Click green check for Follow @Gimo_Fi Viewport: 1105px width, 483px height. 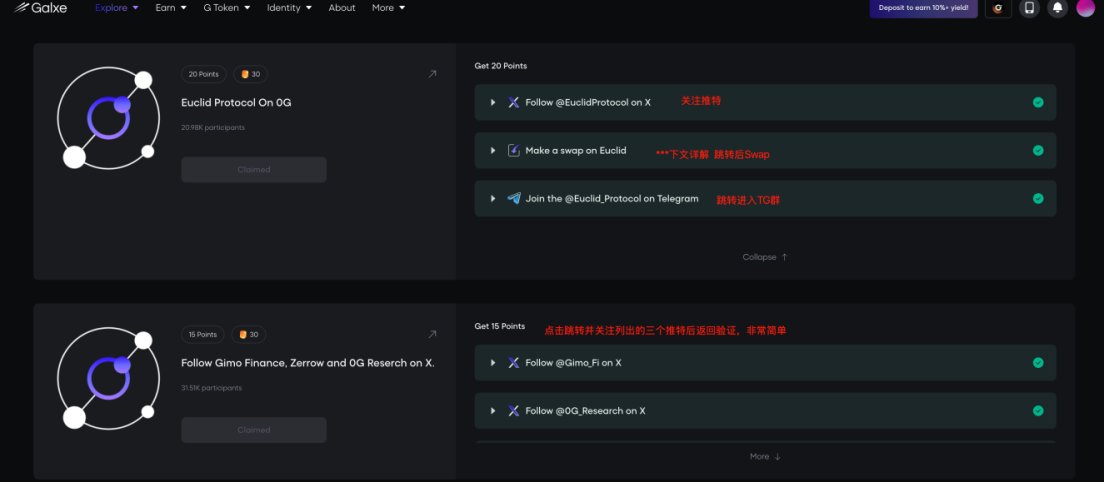coord(1038,362)
